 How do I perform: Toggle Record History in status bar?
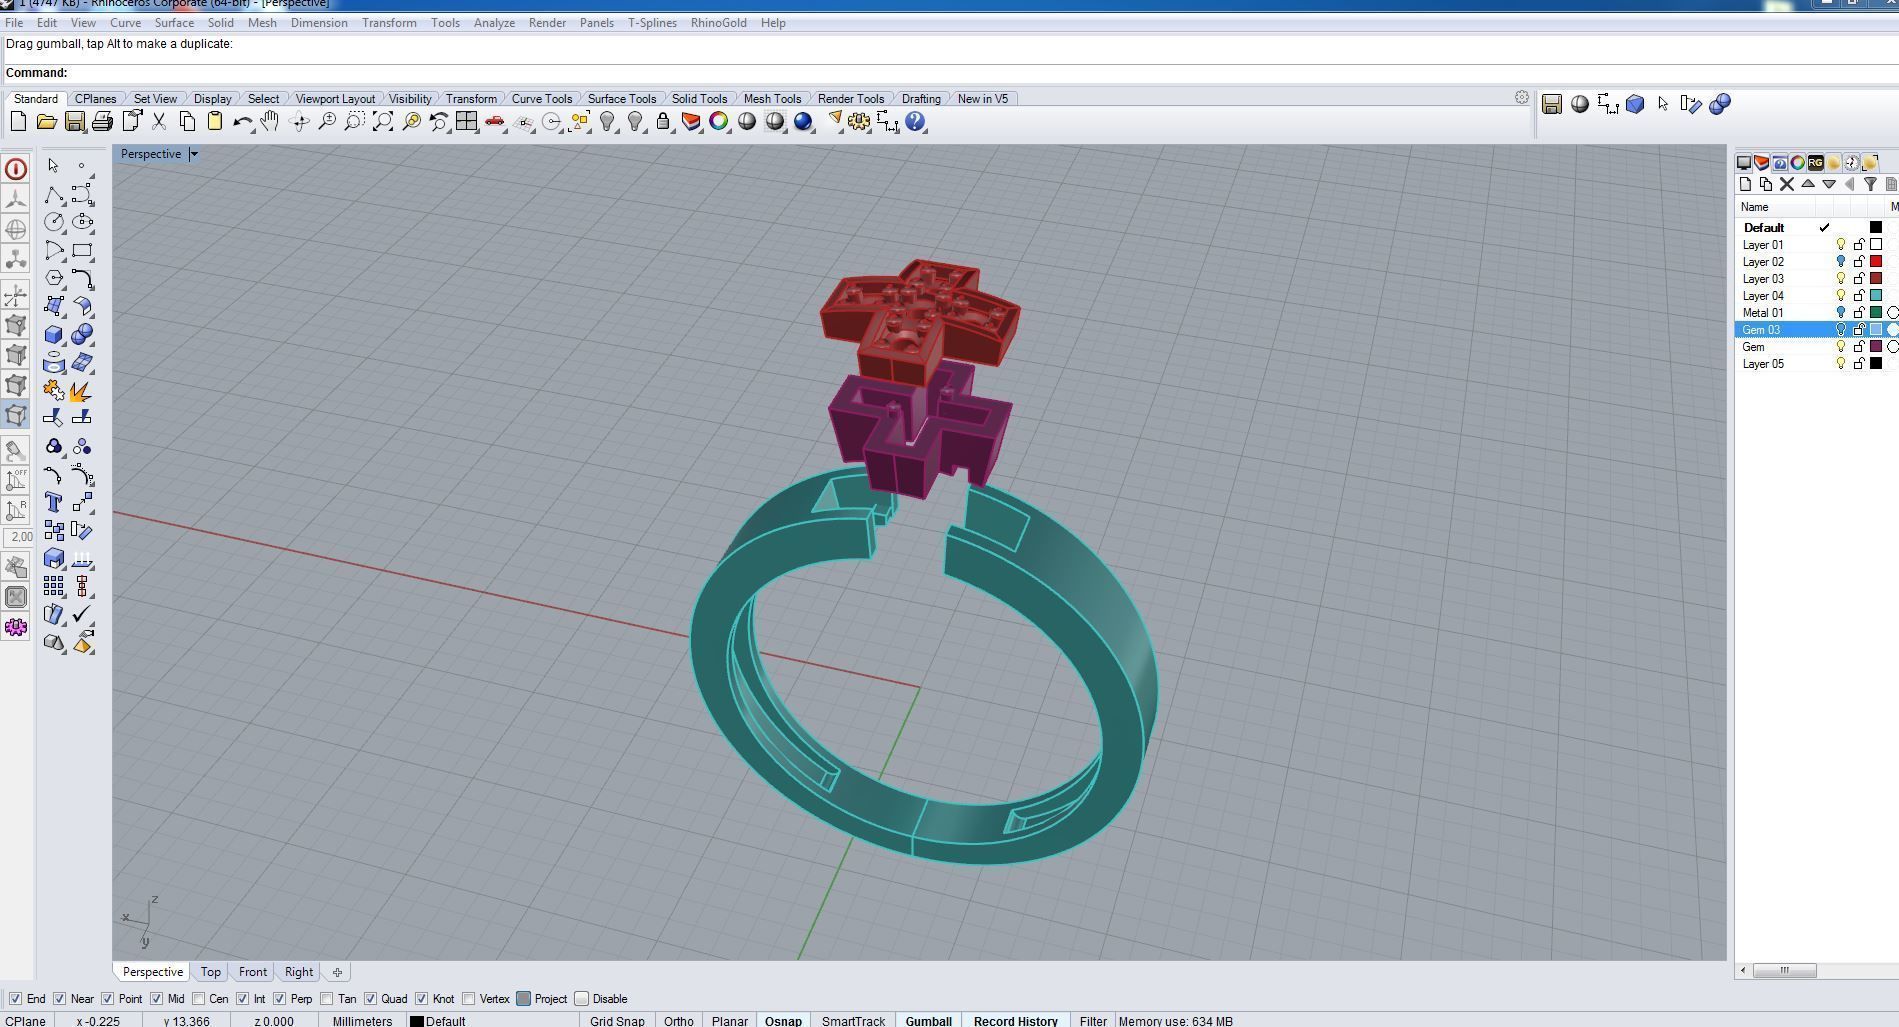(1015, 1021)
